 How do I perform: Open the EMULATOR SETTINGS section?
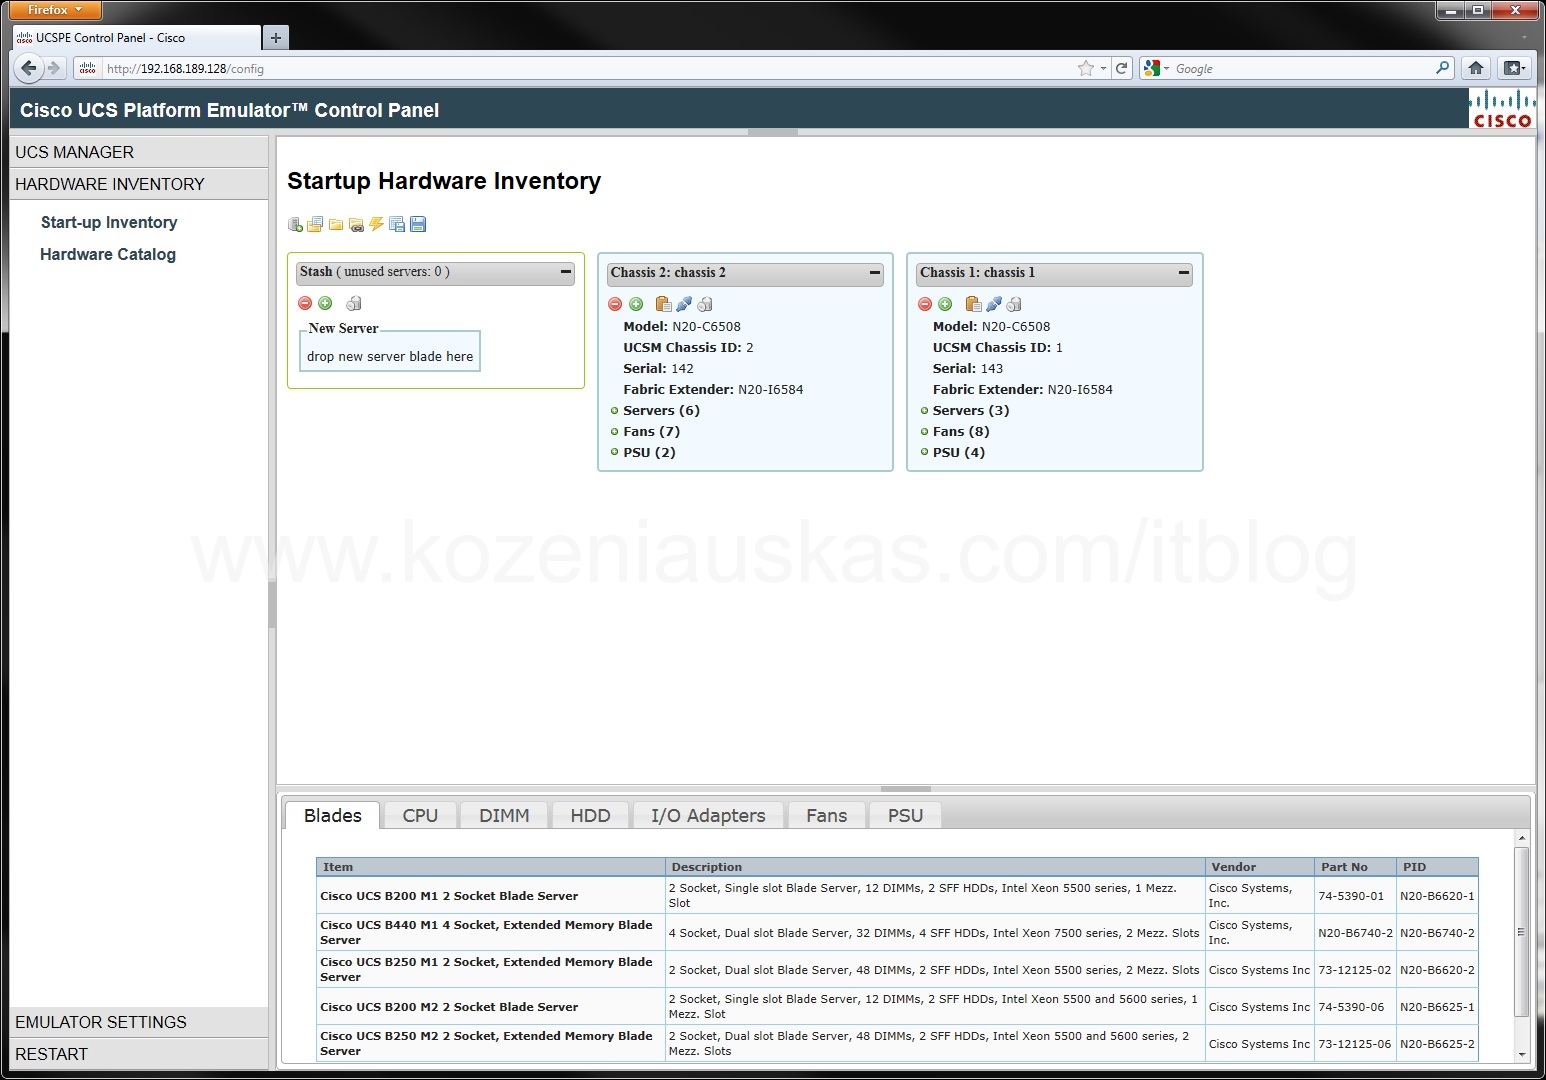pos(139,1022)
